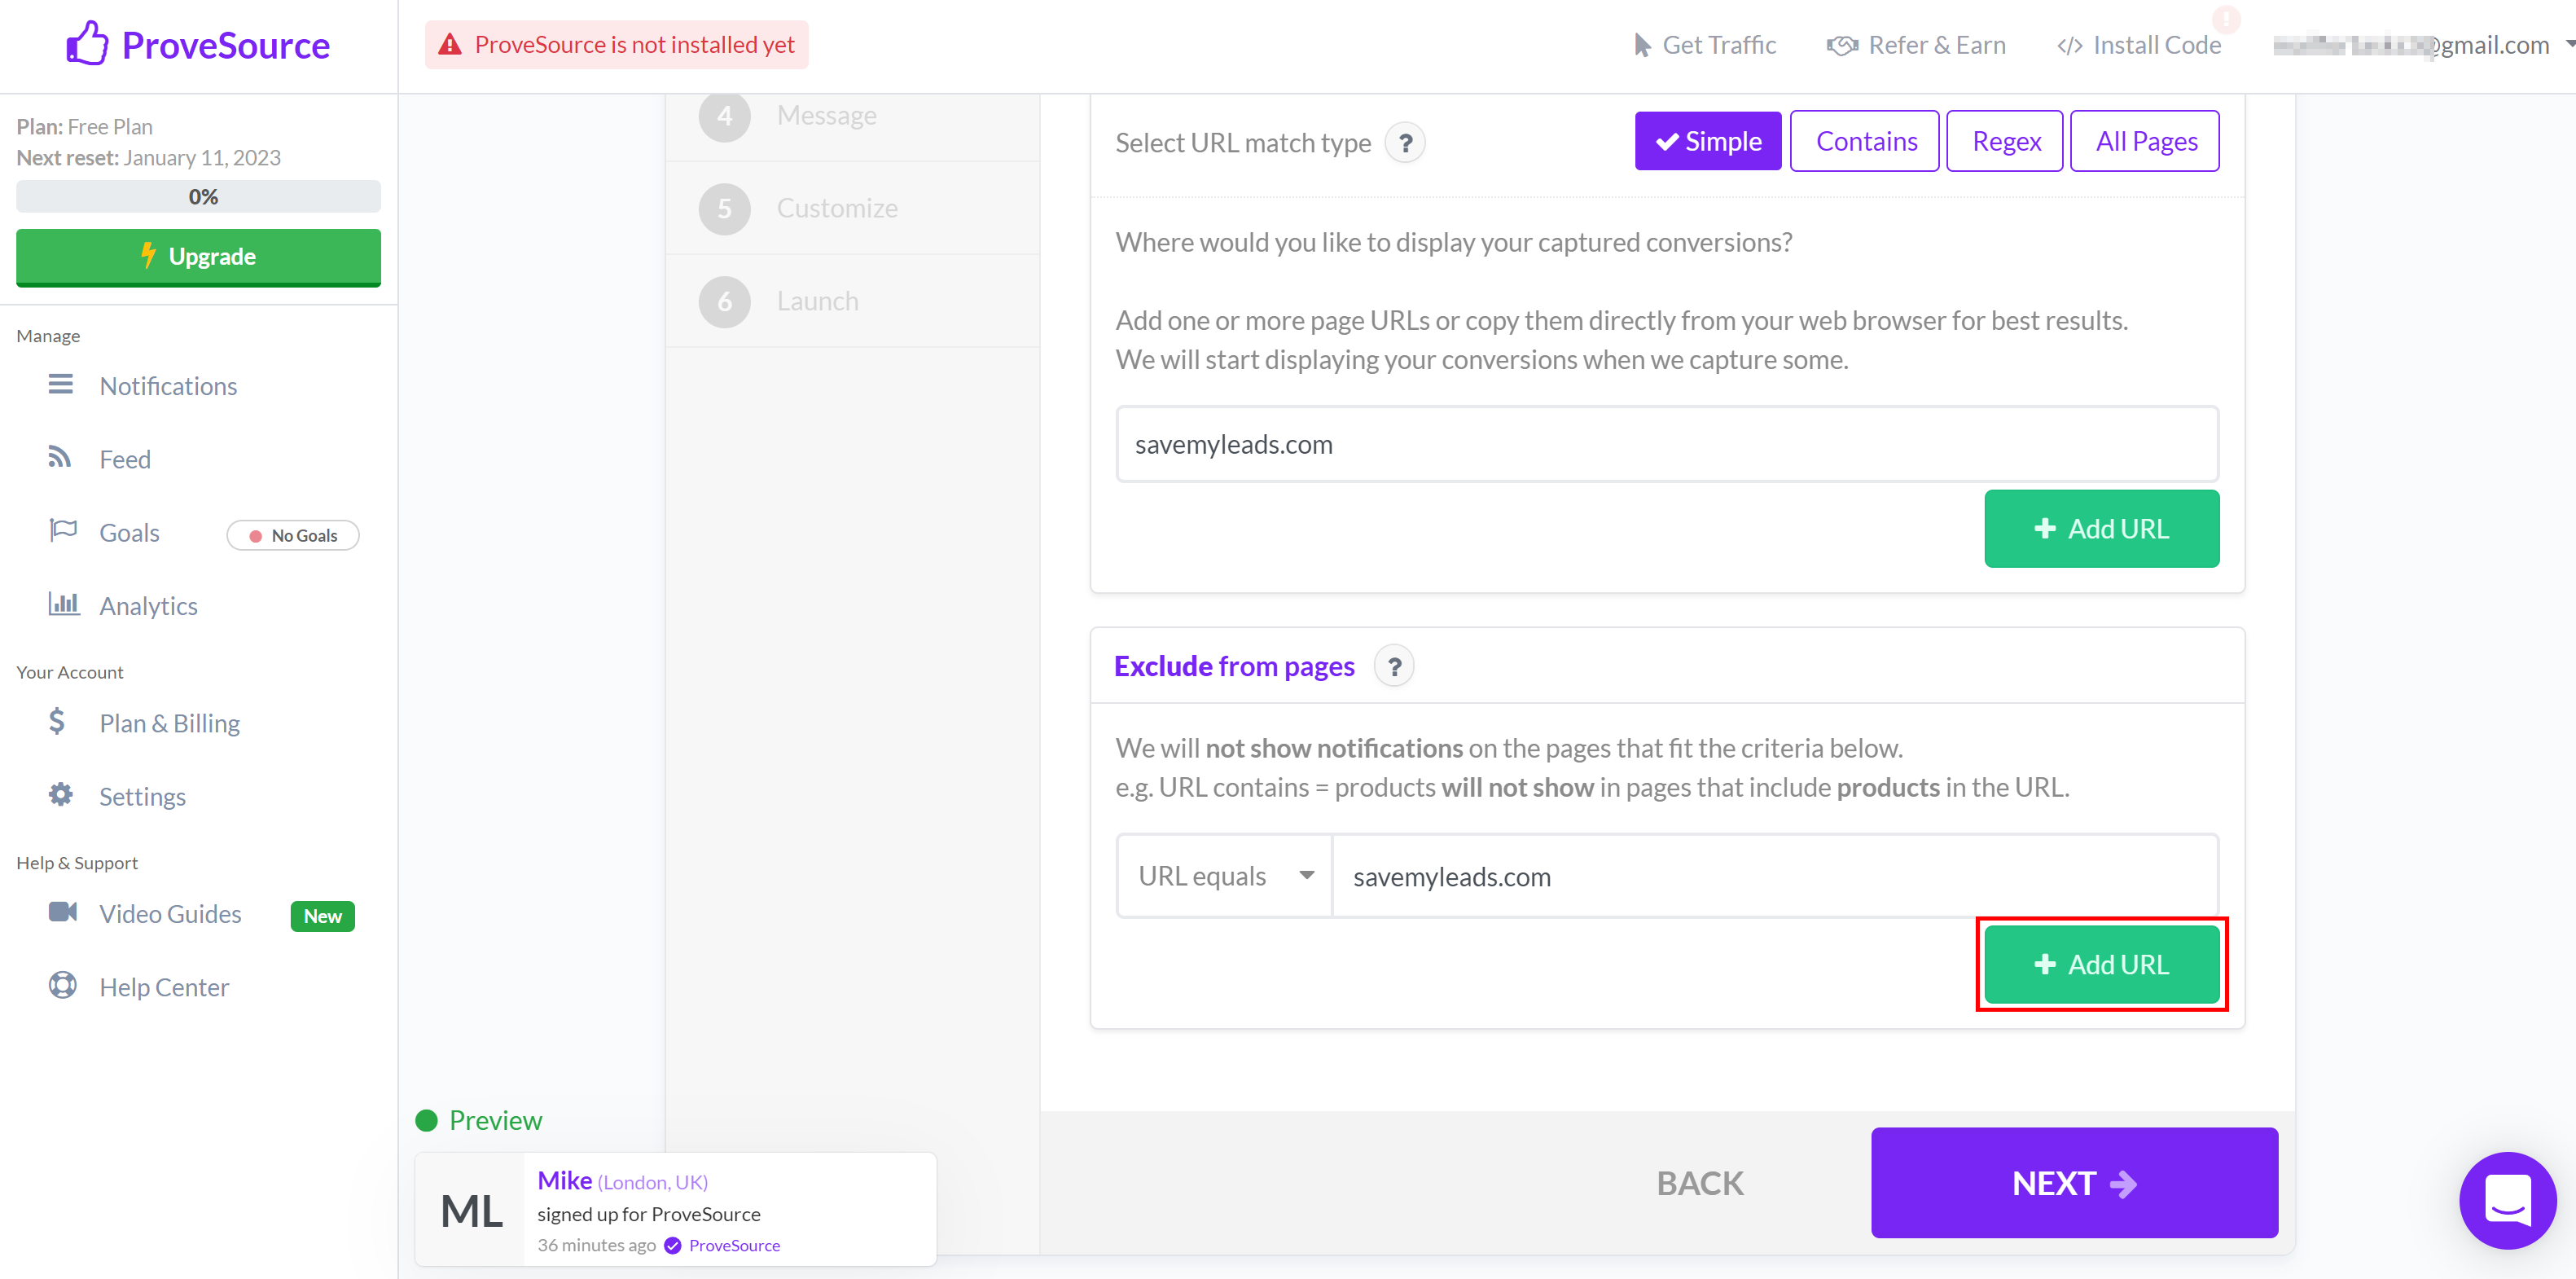The height and width of the screenshot is (1279, 2576).
Task: Click the Feed RSS icon
Action: pos(60,457)
